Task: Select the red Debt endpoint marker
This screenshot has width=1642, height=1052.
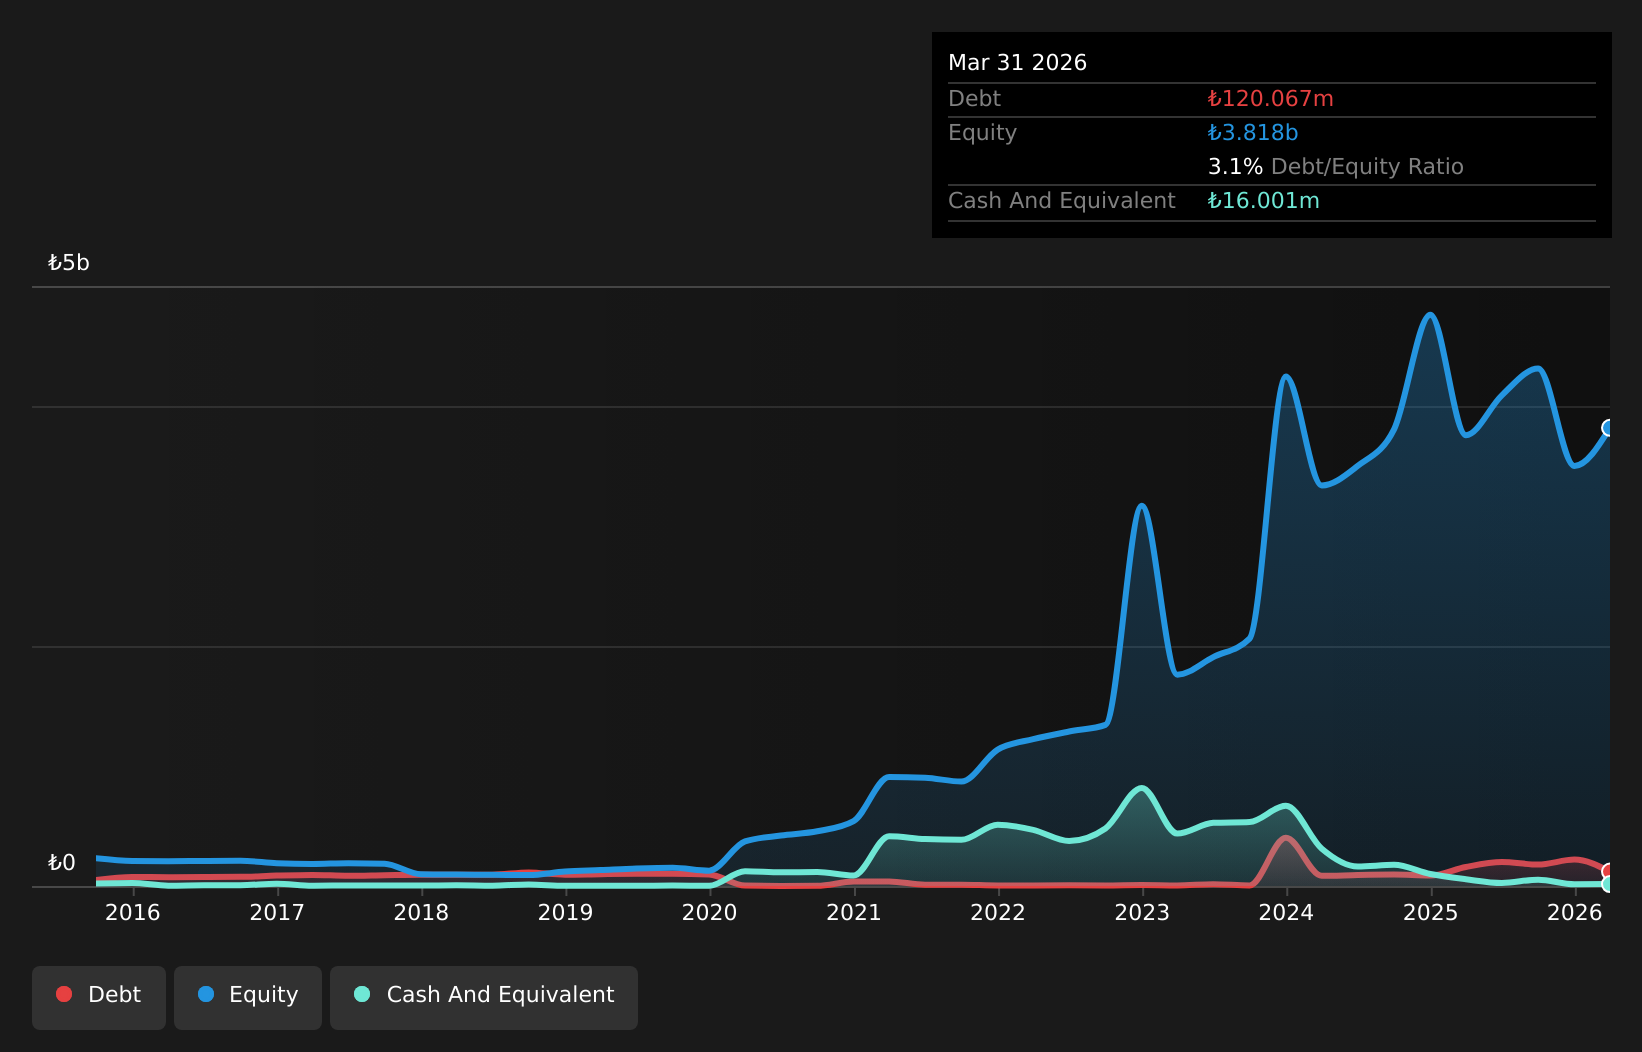Action: [x=1609, y=871]
